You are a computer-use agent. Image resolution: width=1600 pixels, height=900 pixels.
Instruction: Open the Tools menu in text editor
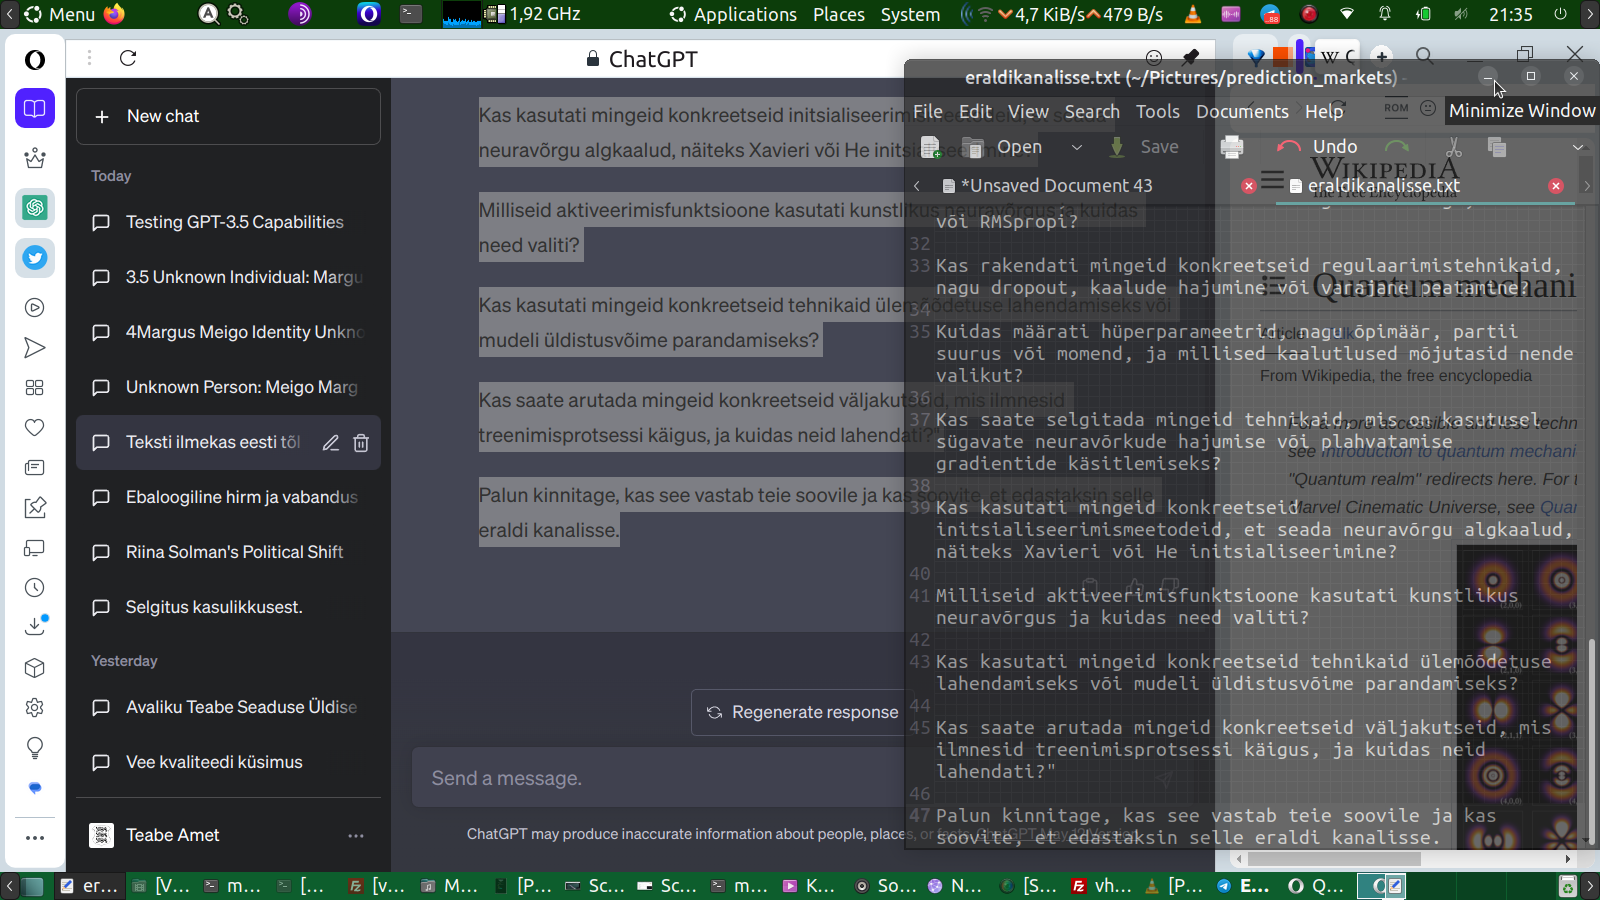click(1157, 112)
